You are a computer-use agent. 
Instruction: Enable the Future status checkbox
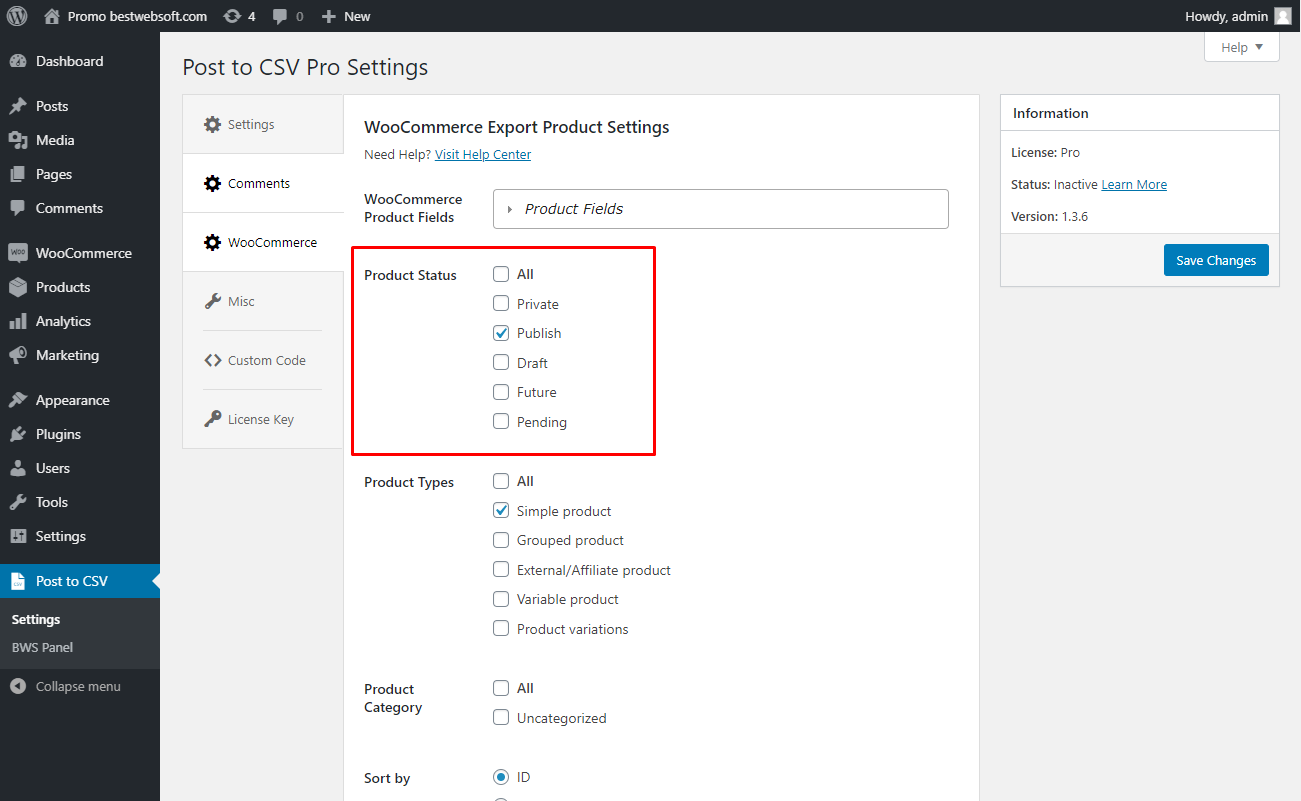point(501,392)
